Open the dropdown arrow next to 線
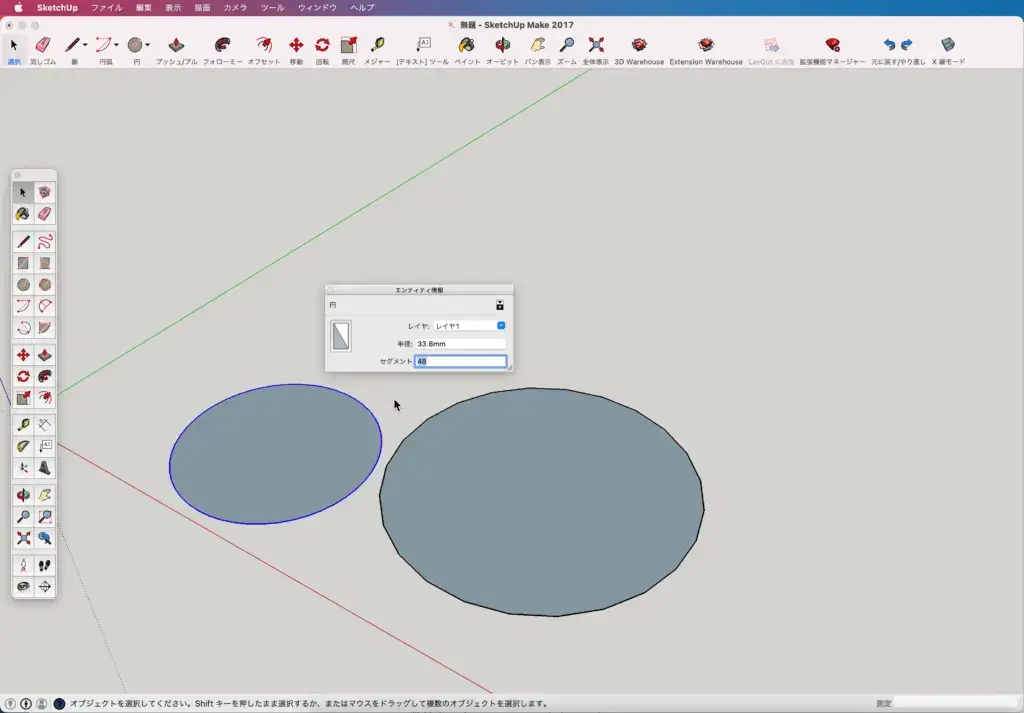Screen dimensions: 1024x713 [85, 45]
